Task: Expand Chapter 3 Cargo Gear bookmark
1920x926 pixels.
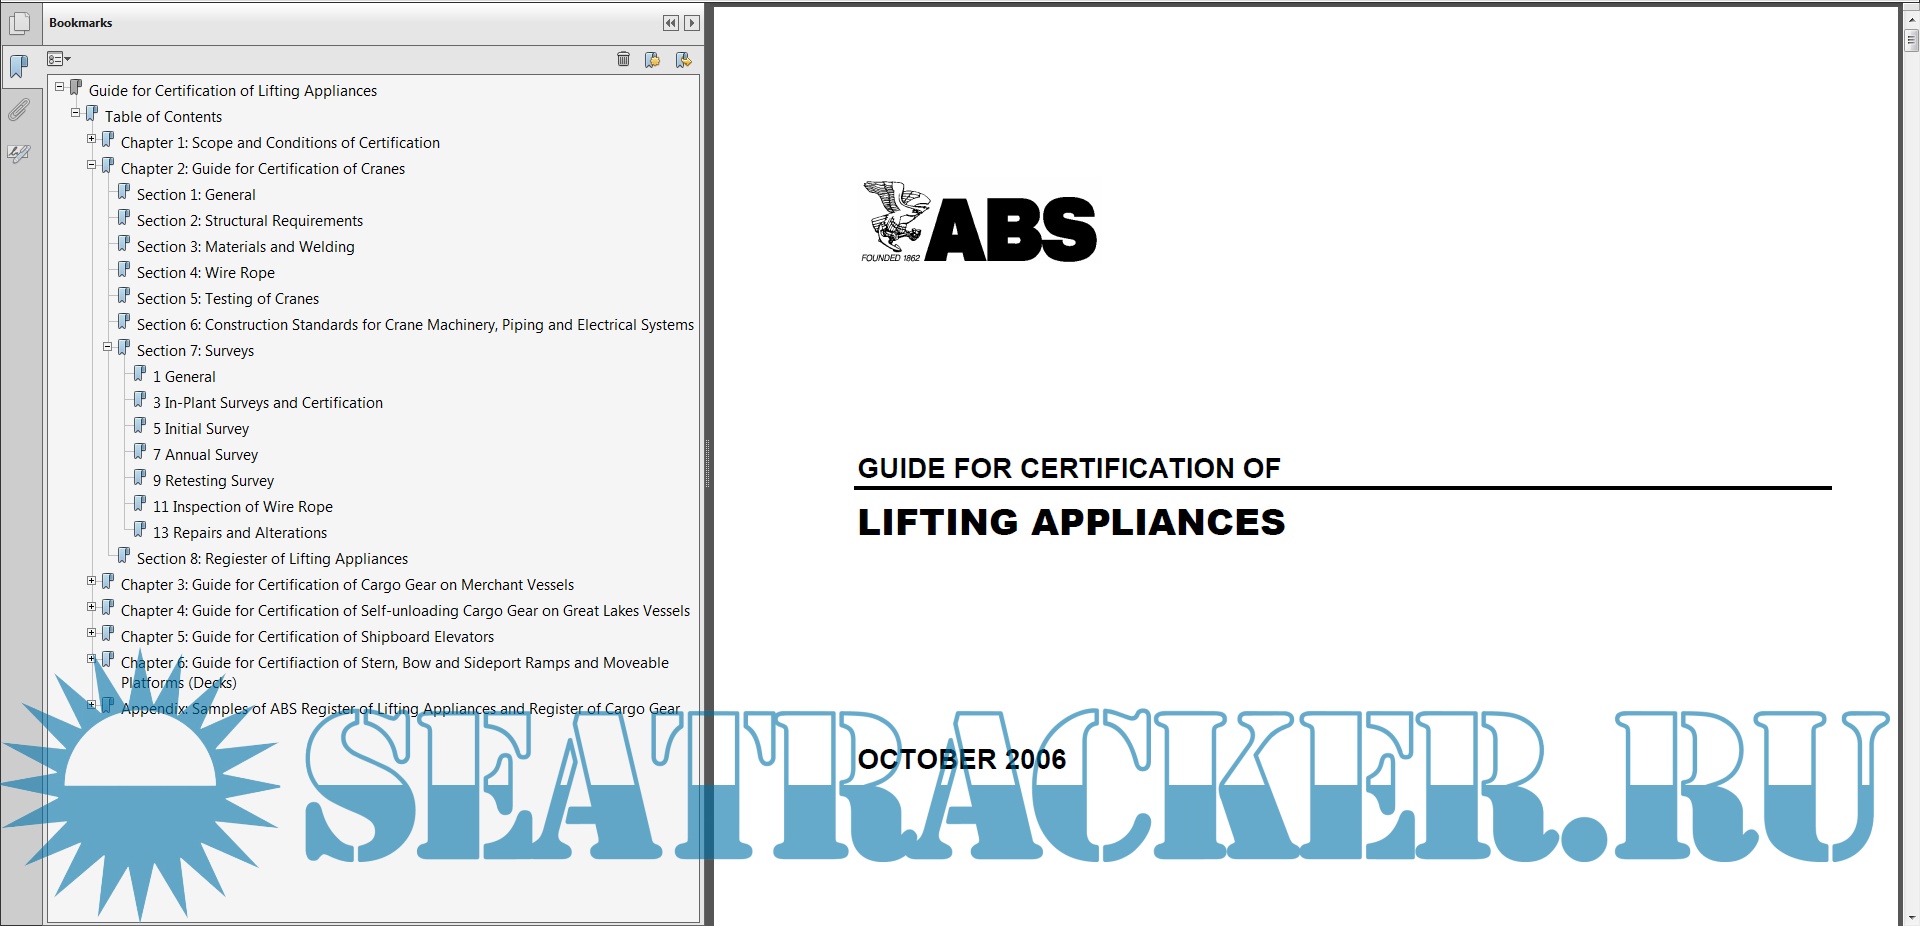Action: point(92,581)
